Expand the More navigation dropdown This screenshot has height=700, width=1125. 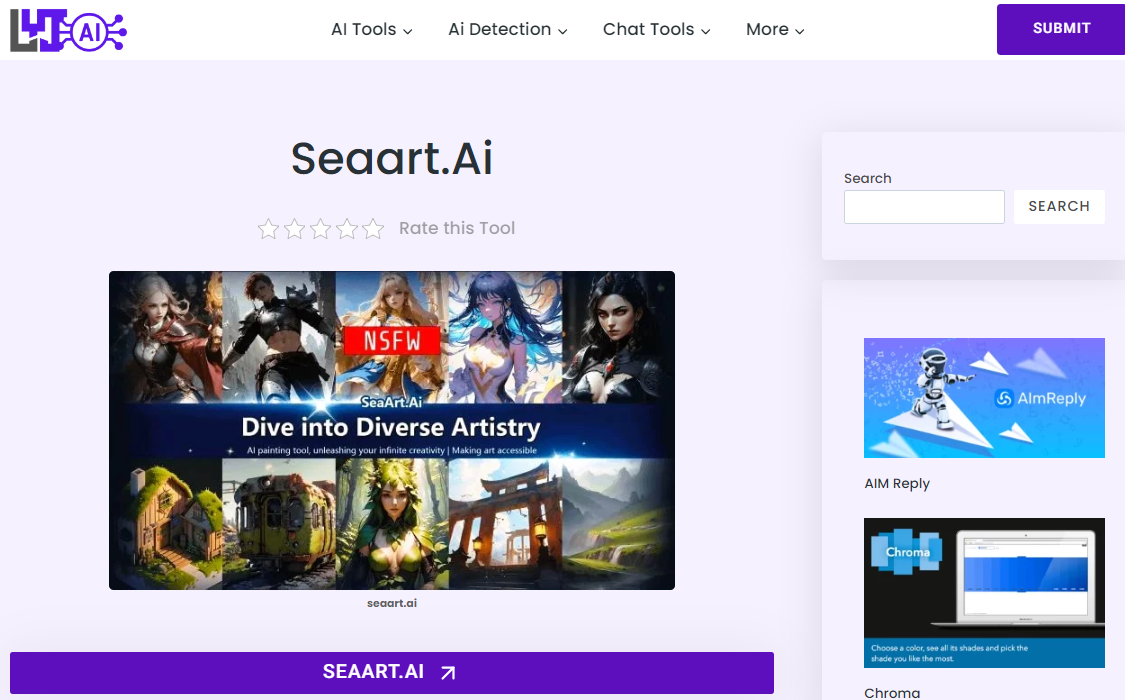tap(774, 29)
